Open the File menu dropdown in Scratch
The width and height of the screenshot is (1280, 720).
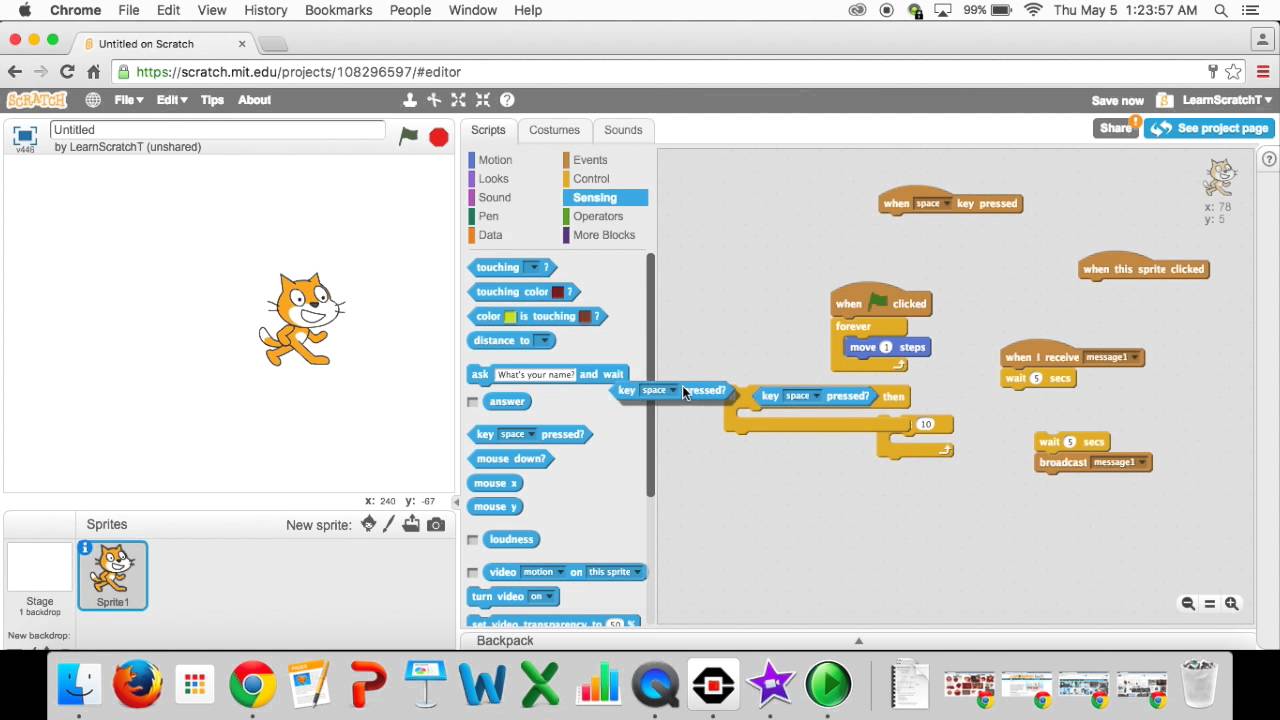(x=128, y=100)
